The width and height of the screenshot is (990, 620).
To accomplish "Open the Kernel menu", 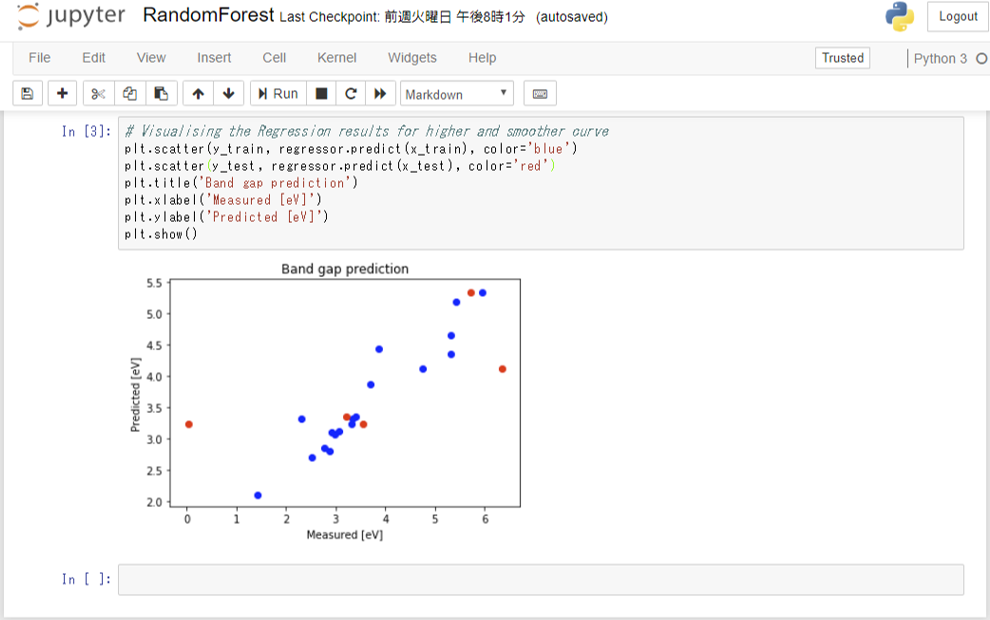I will tap(336, 58).
